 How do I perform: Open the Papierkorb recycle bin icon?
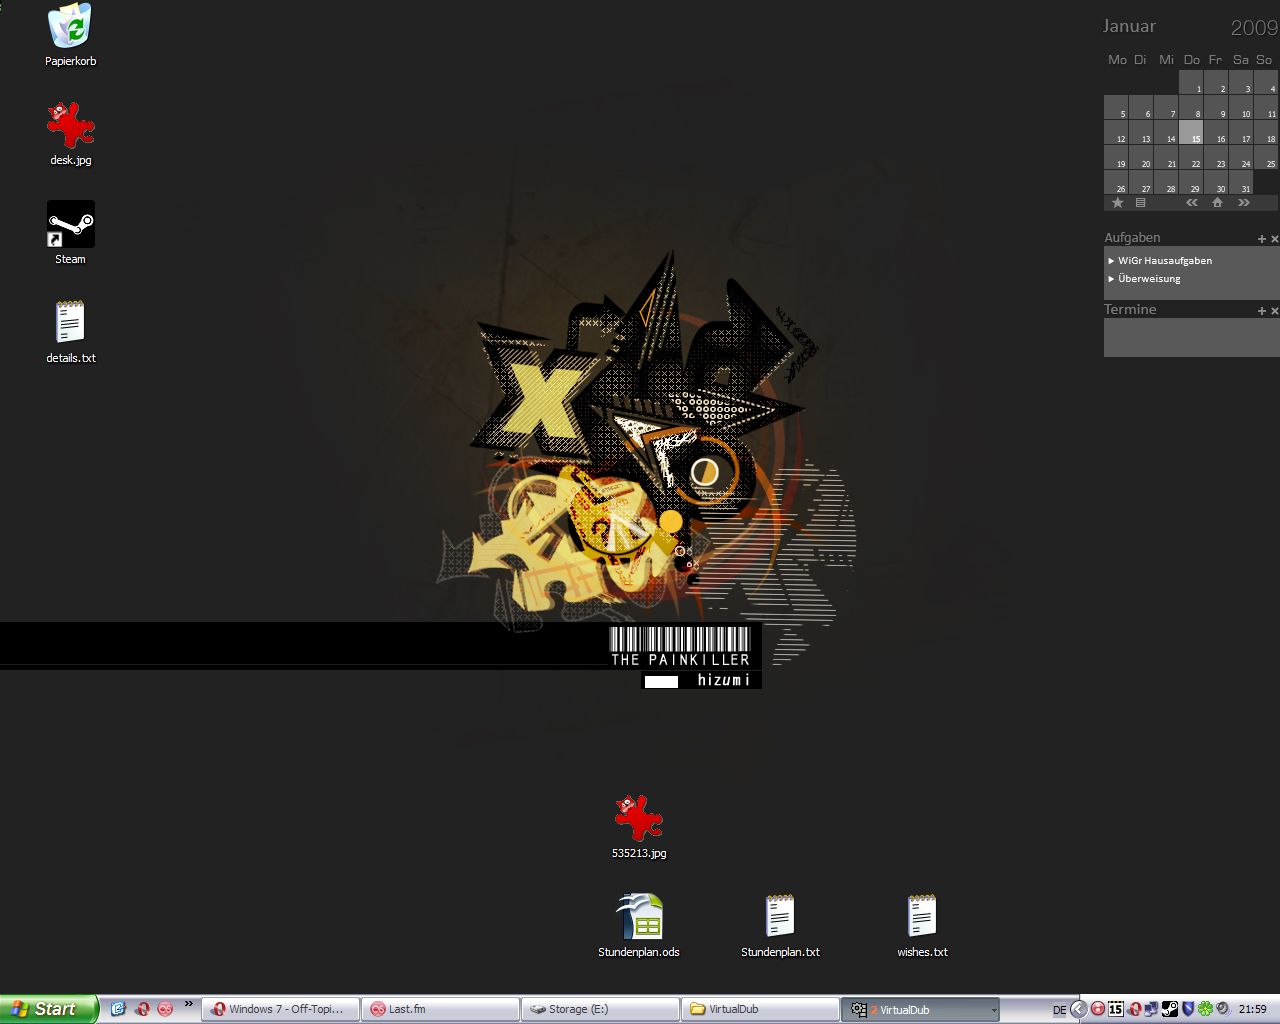[70, 28]
